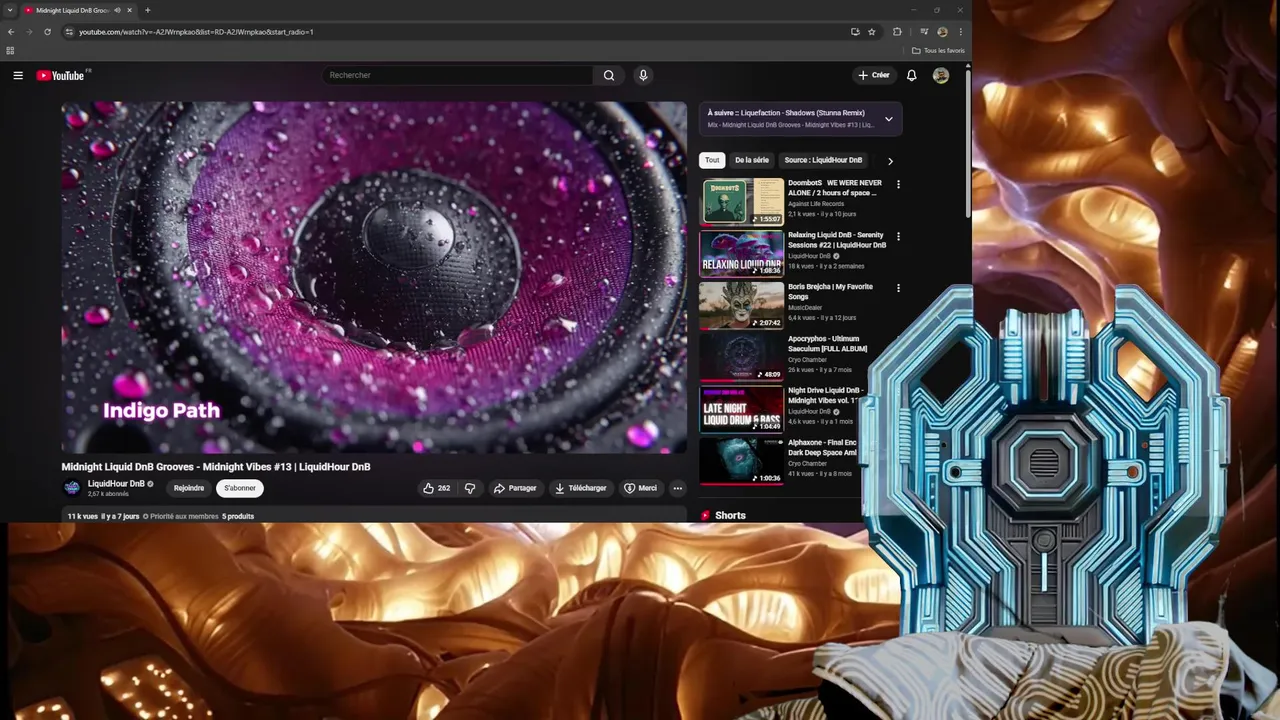Open the Boris Brejcha mask thumbnail
Image resolution: width=1280 pixels, height=720 pixels.
741,305
